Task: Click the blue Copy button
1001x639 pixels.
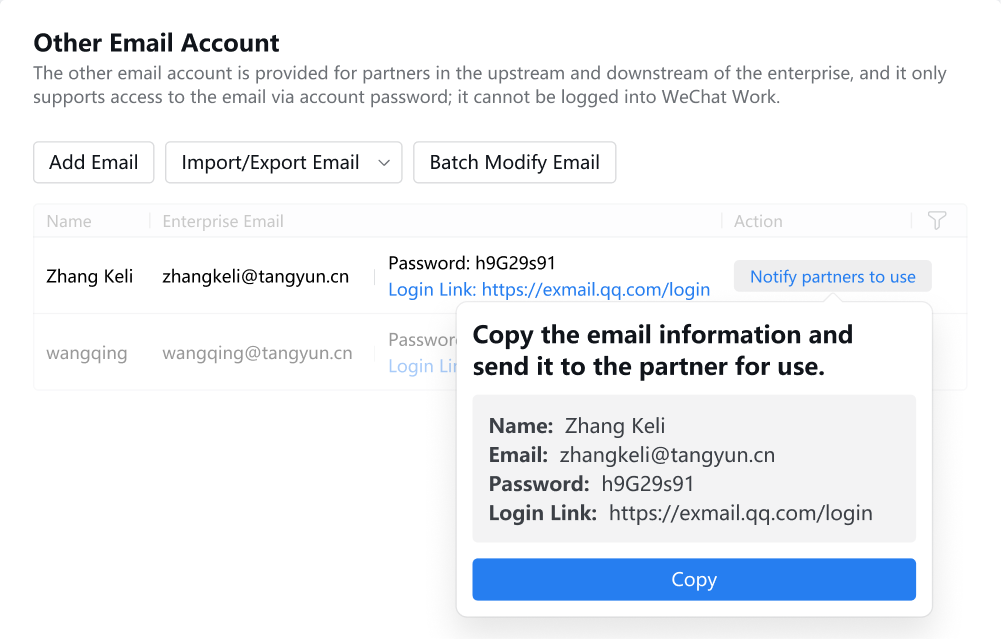Action: click(x=693, y=580)
